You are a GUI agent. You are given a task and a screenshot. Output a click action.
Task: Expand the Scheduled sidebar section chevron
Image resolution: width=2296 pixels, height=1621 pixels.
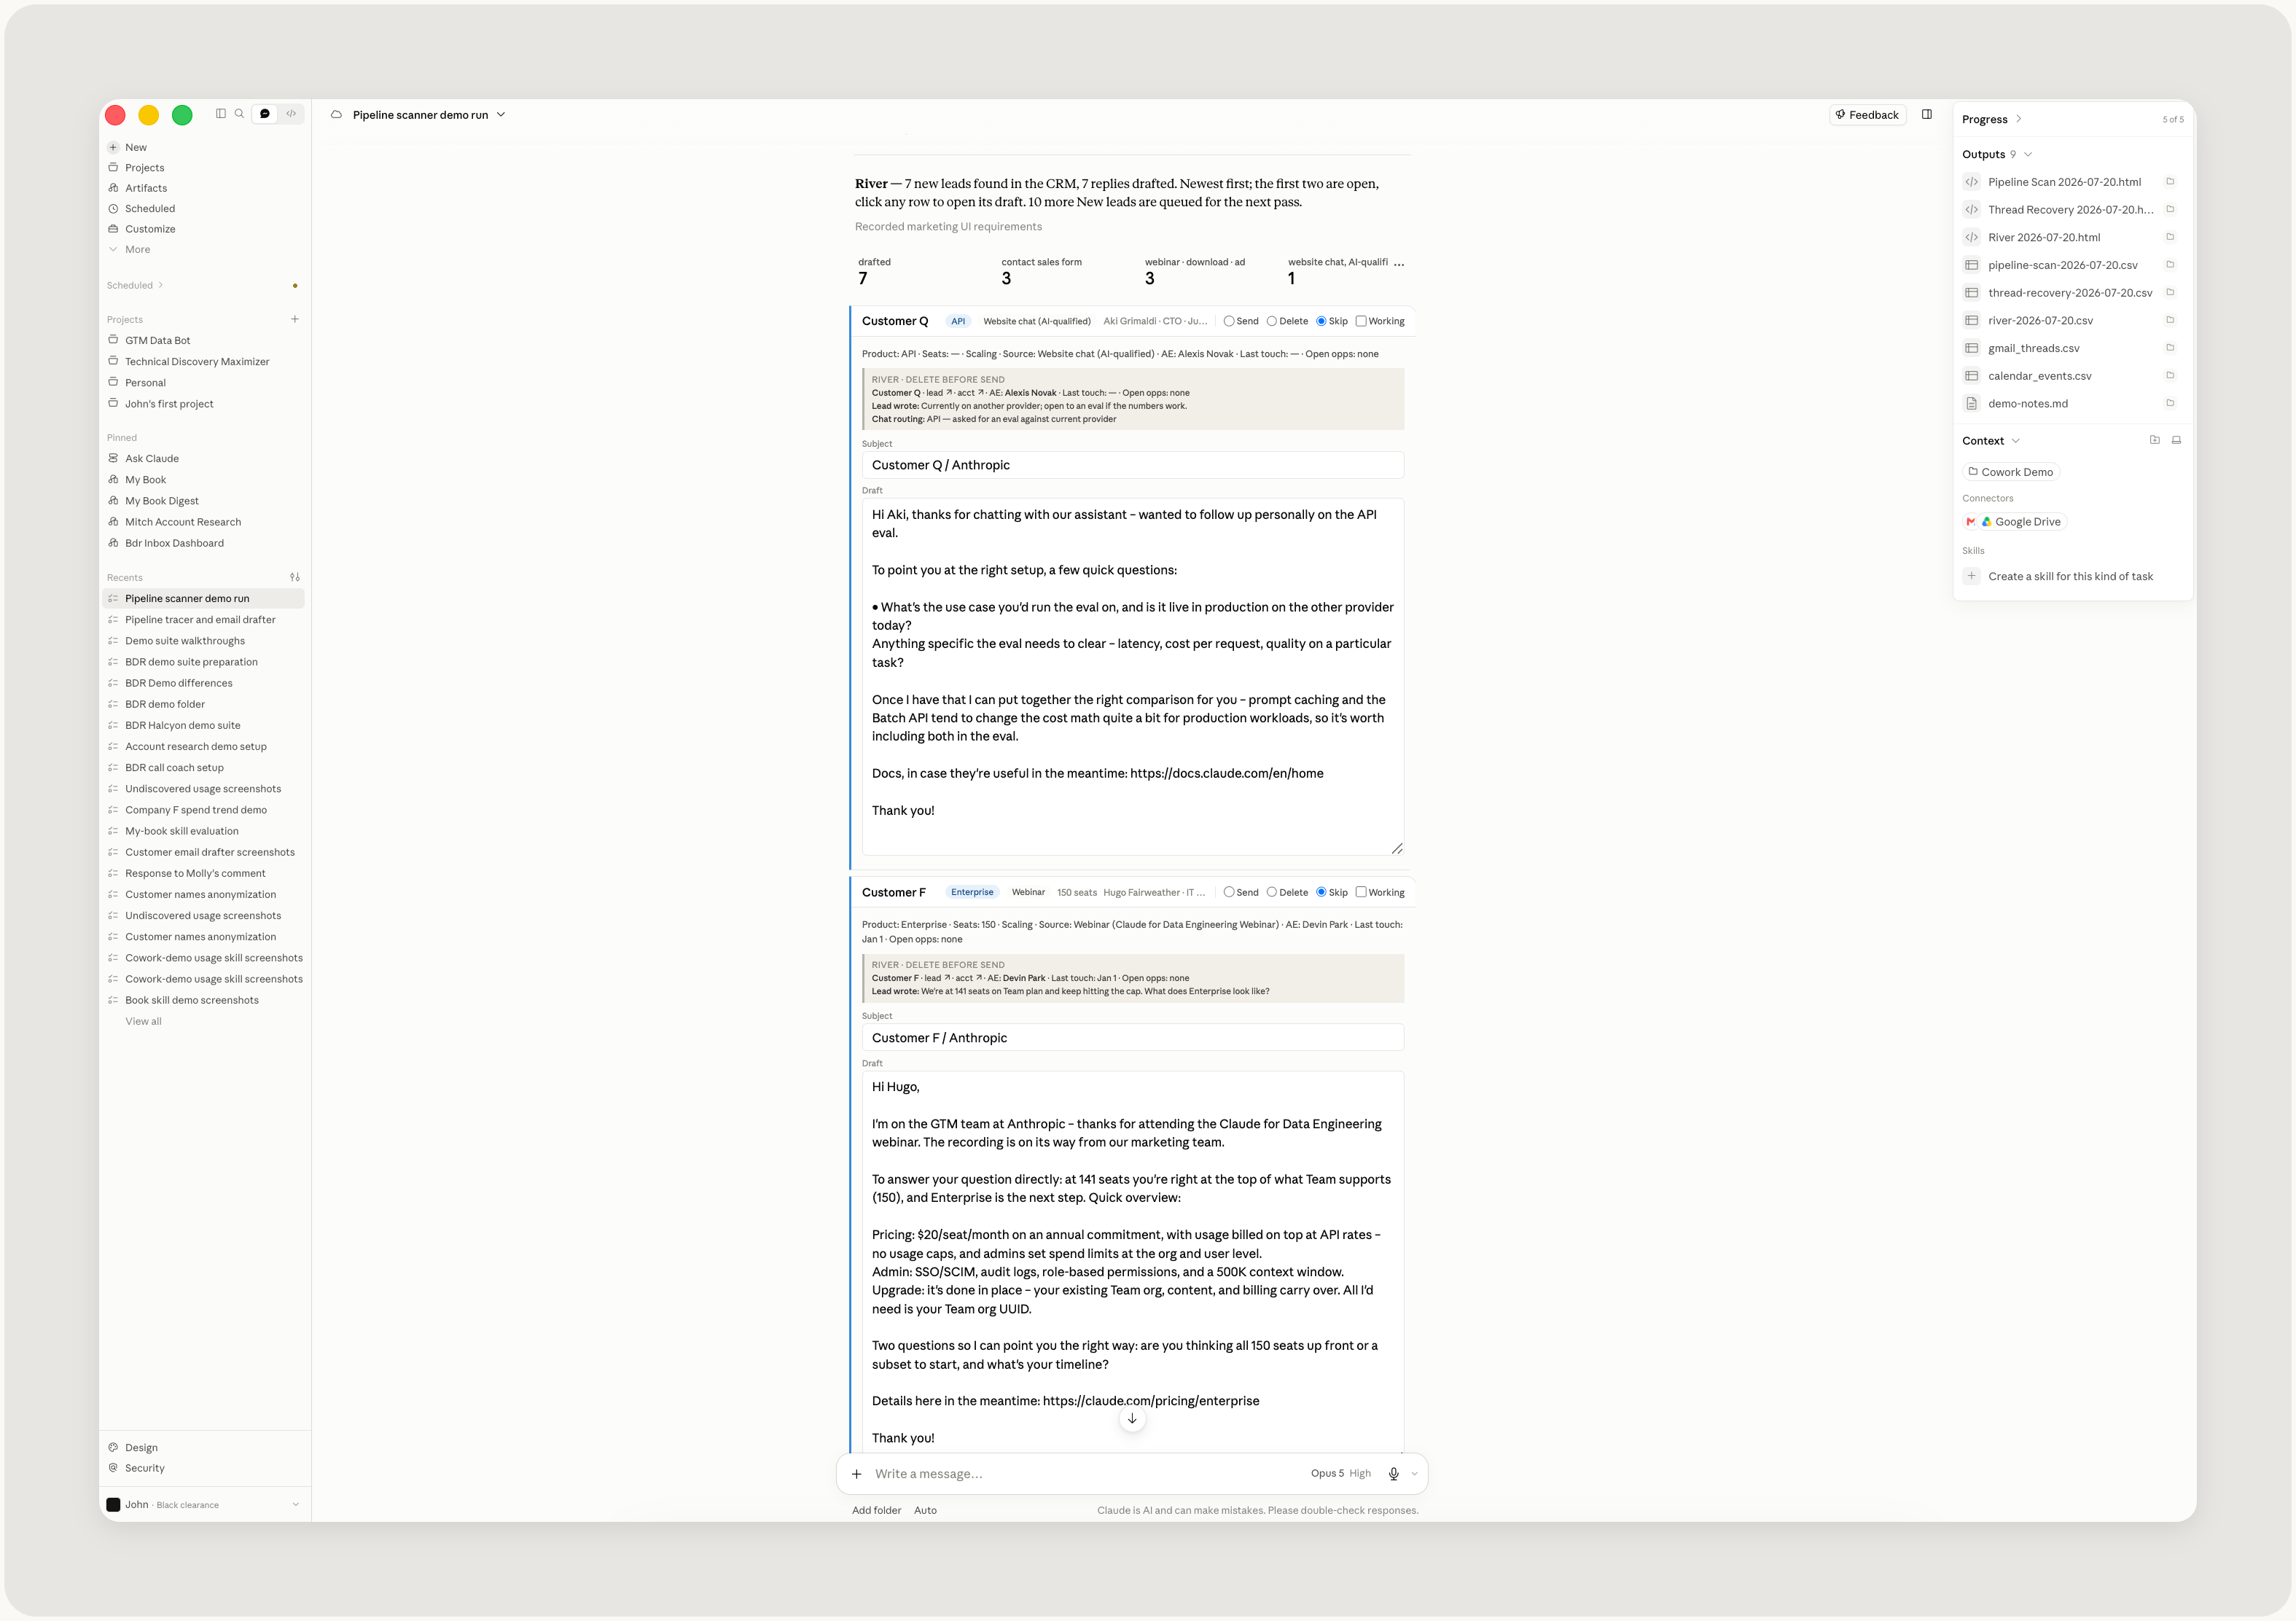[x=160, y=286]
